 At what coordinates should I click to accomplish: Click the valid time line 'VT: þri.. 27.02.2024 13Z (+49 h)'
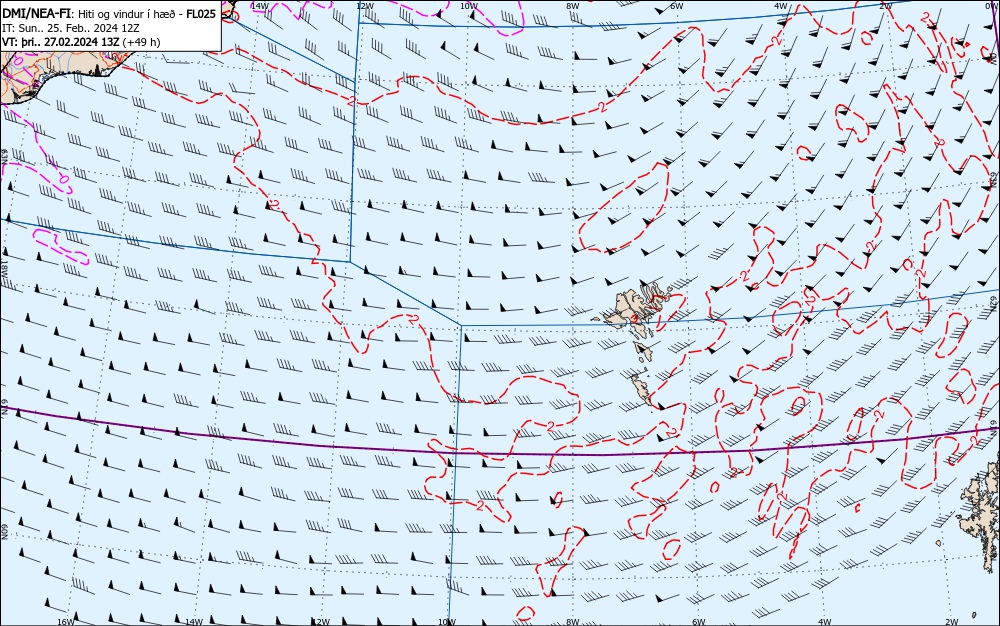coord(81,42)
